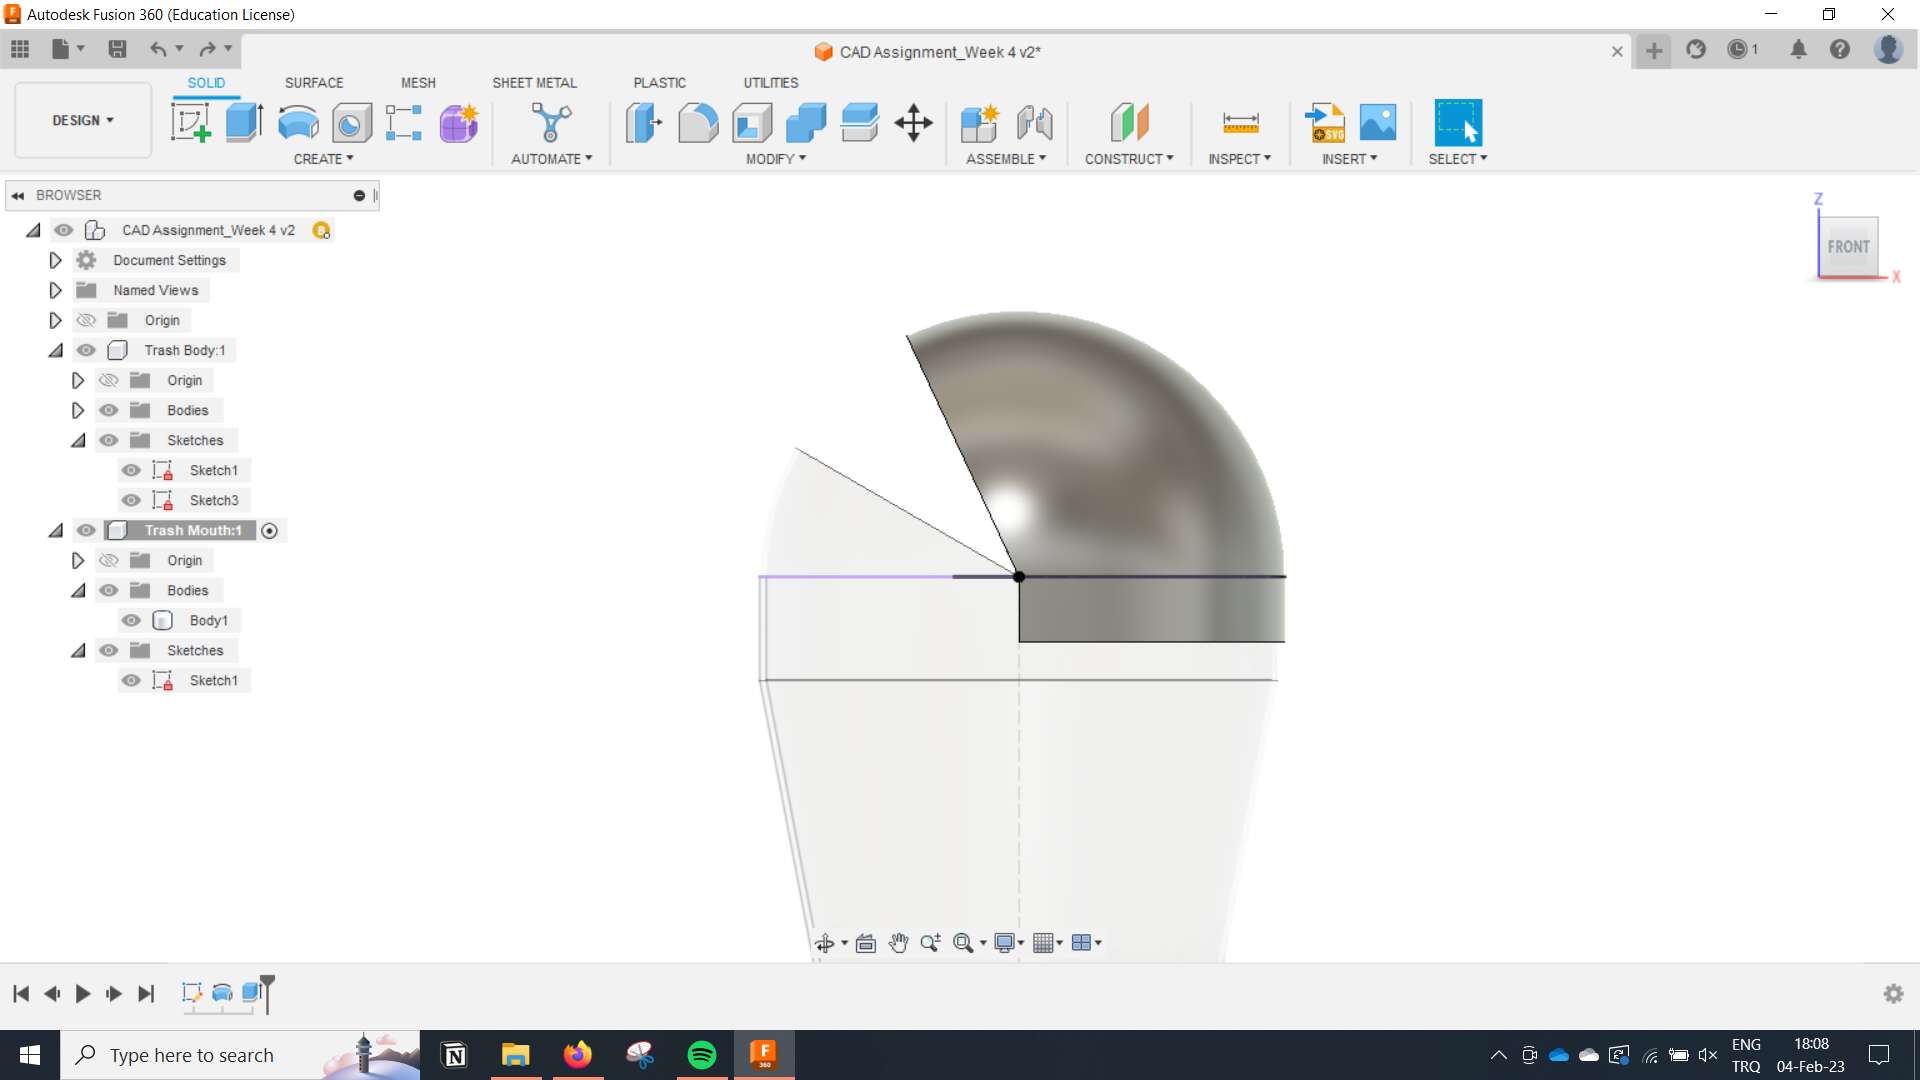1920x1080 pixels.
Task: Open the INSPECT menu label
Action: click(x=1239, y=159)
